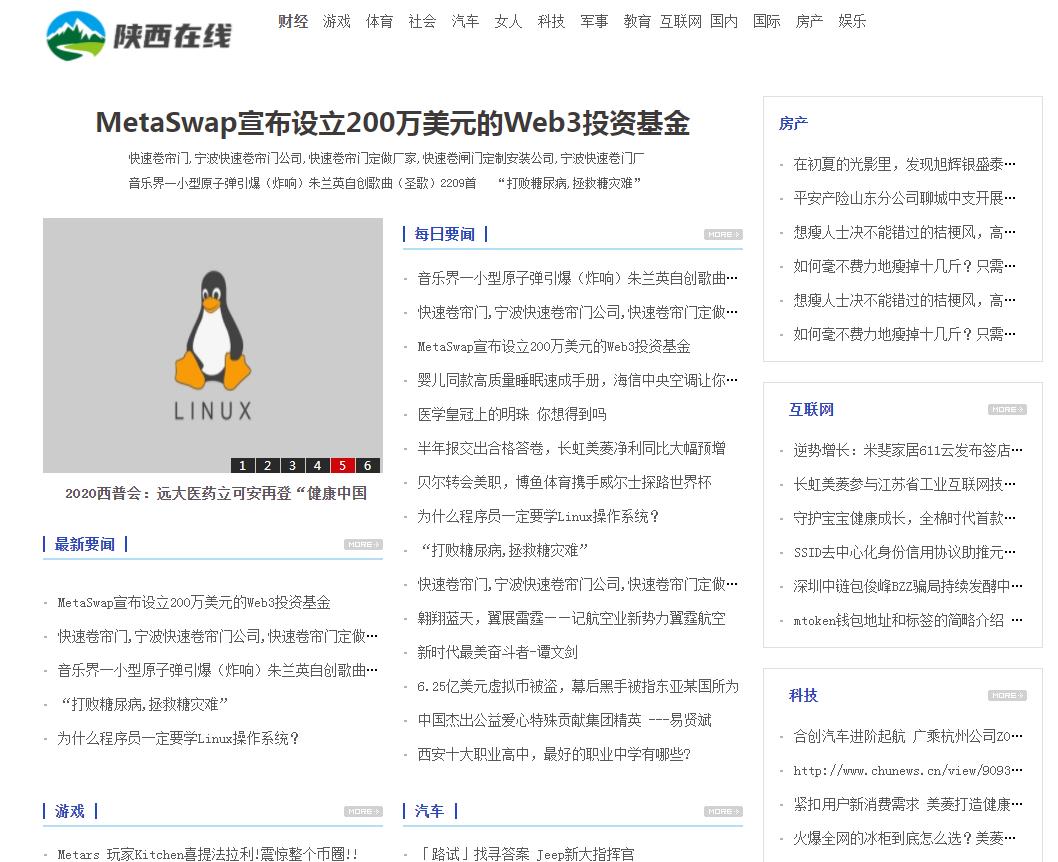Open 守护宝宝健康成长，全棉时代 article
Screen dimensions: 1058x862
pos(904,519)
